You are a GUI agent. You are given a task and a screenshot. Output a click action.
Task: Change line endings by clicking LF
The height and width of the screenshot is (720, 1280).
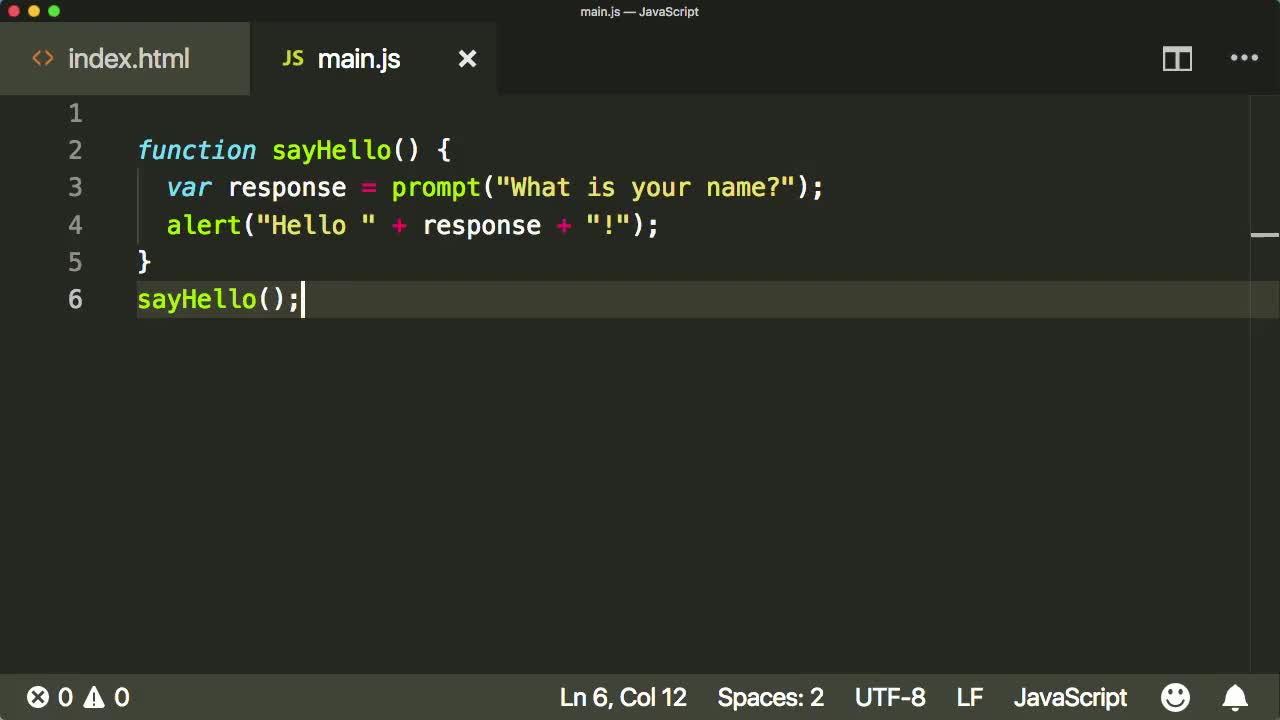coord(969,697)
